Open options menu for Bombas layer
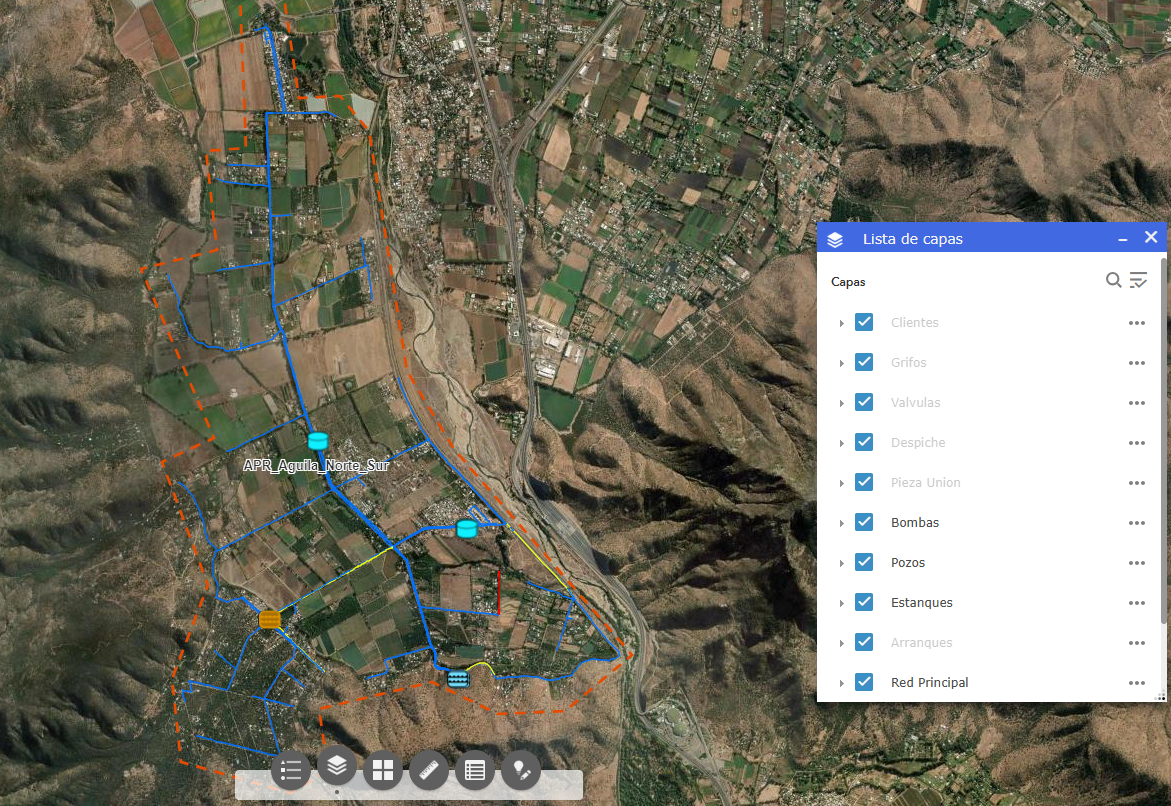 coord(1137,523)
